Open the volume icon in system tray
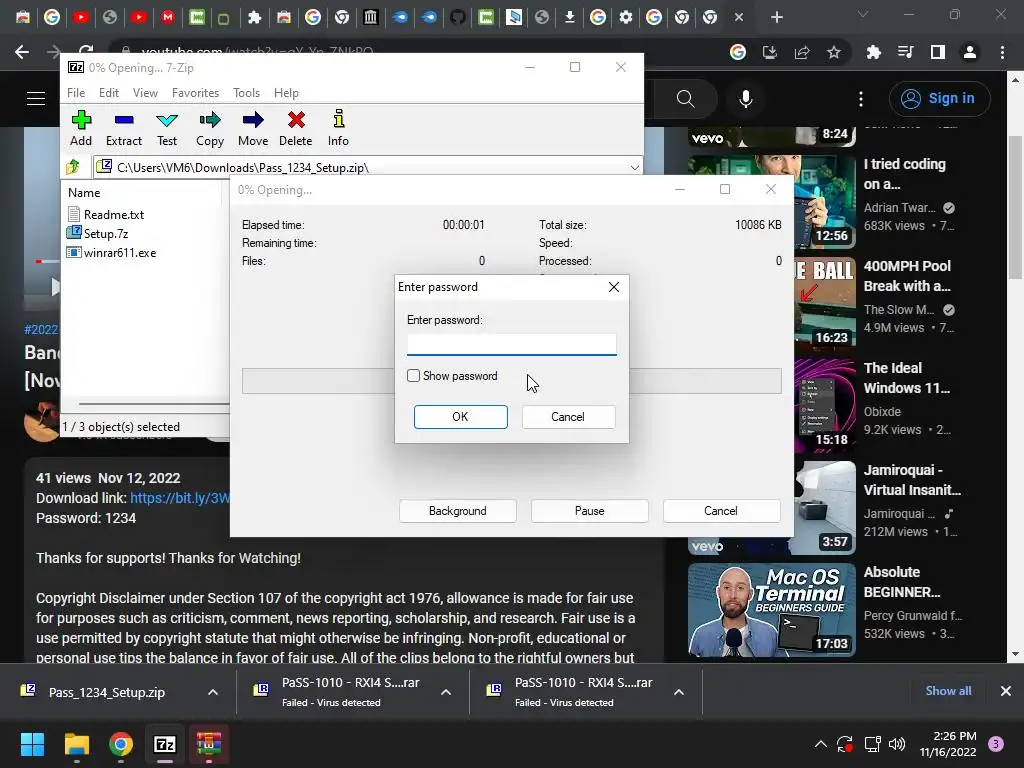Image resolution: width=1024 pixels, height=768 pixels. point(897,744)
